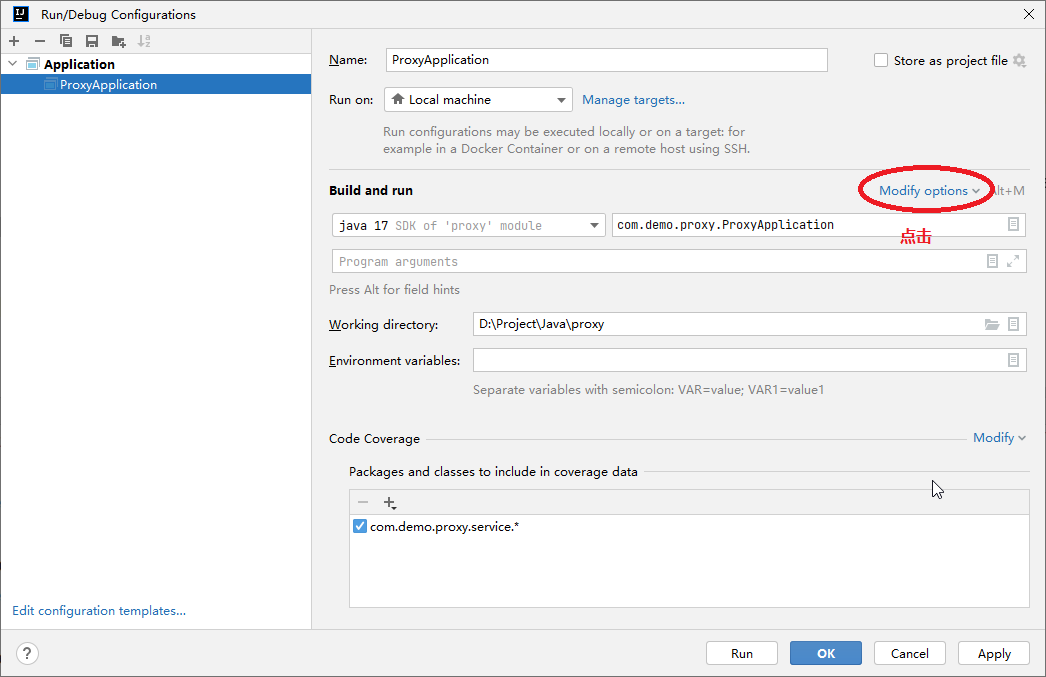1046x677 pixels.
Task: Expand the Modify options menu
Action: point(929,190)
